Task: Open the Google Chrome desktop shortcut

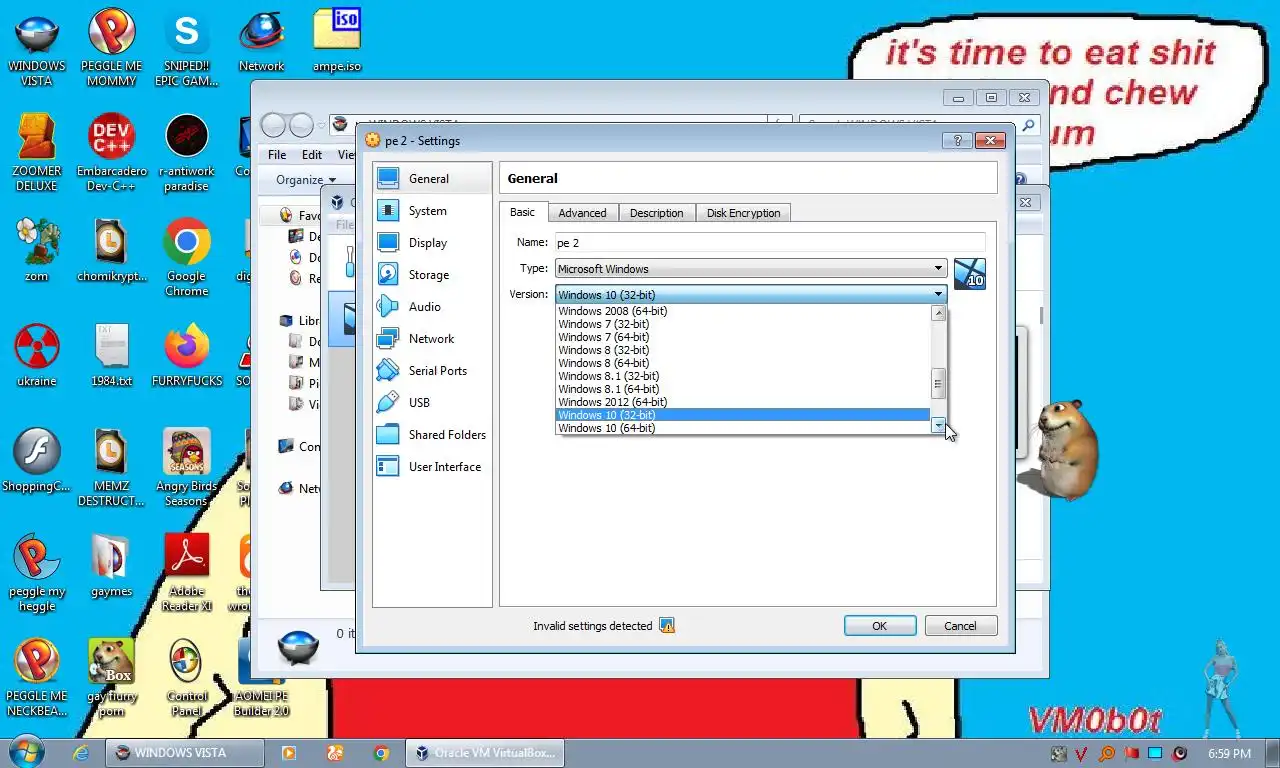Action: 187,257
